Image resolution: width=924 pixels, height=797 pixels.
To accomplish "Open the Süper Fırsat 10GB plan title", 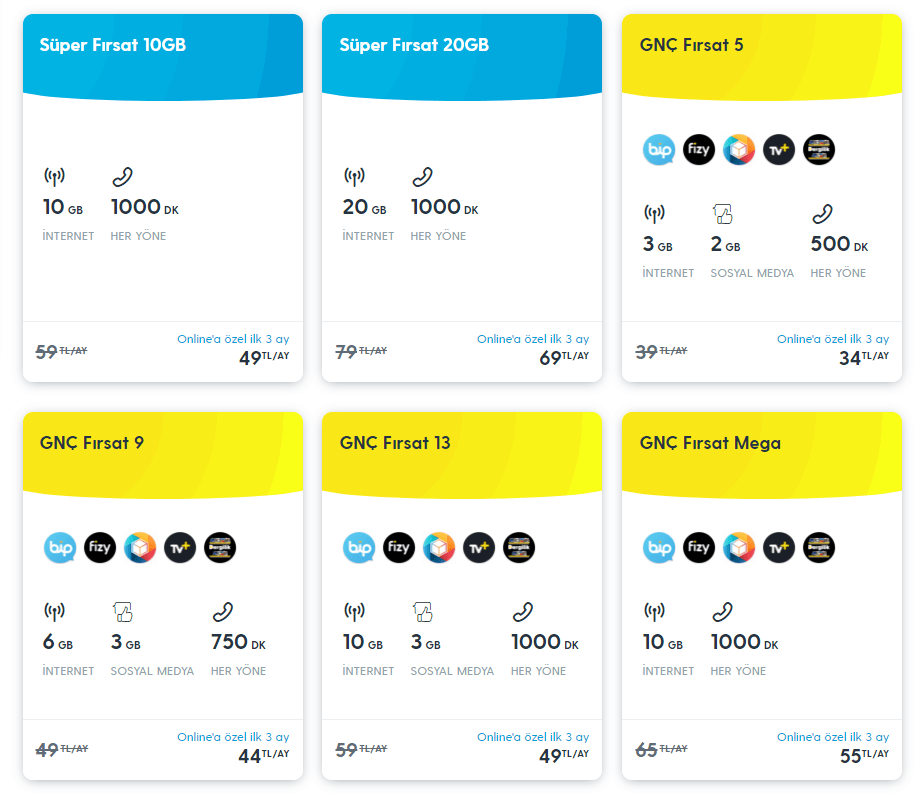I will click(113, 45).
